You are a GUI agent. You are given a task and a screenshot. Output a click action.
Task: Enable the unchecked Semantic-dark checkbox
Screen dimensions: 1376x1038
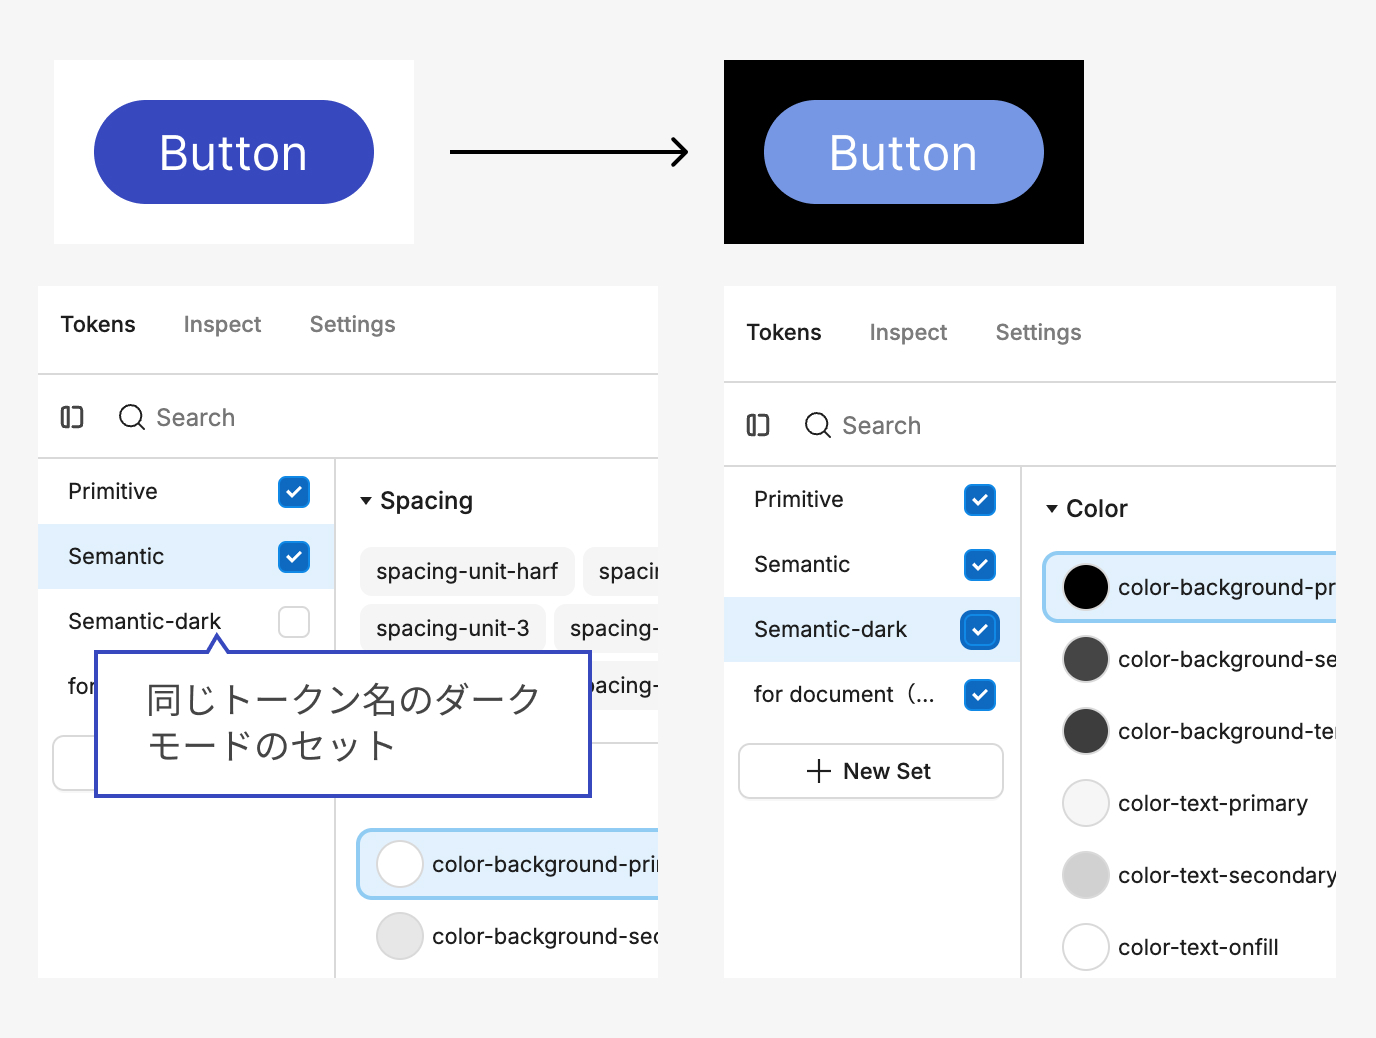pyautogui.click(x=294, y=622)
